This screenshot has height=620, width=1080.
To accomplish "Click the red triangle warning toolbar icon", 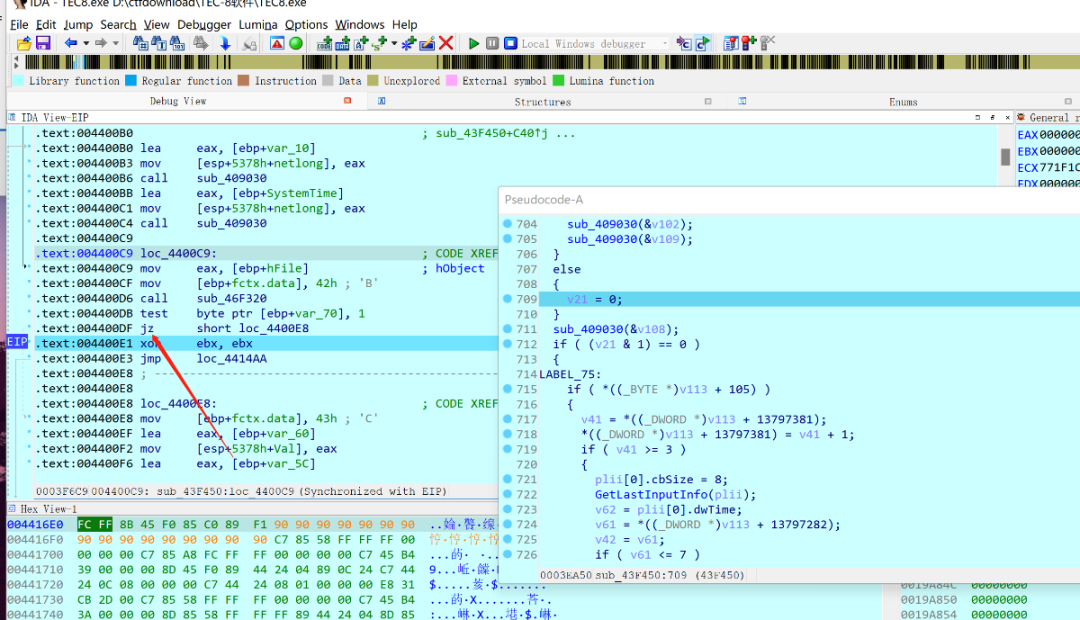I will point(277,43).
